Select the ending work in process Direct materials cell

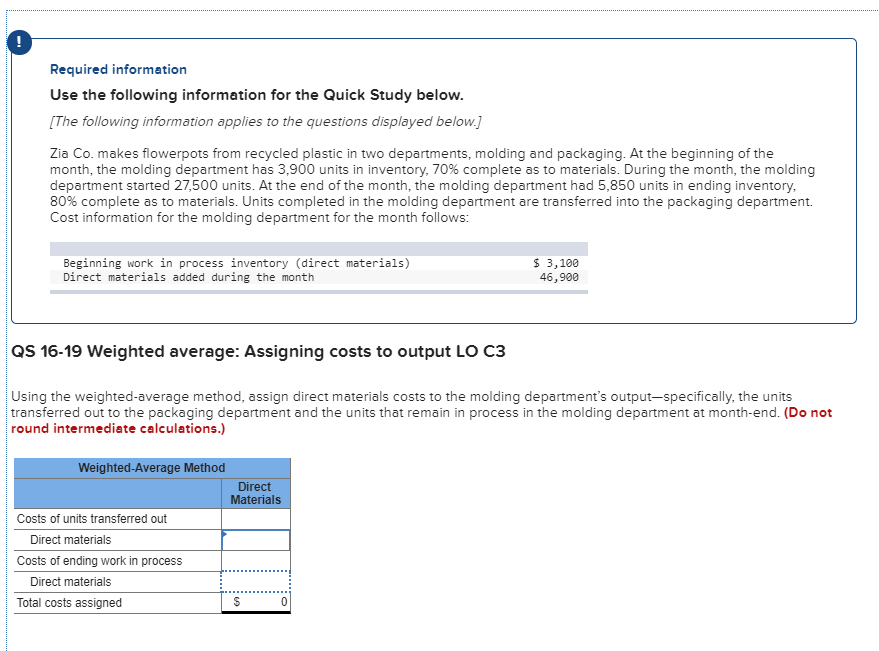(x=256, y=582)
